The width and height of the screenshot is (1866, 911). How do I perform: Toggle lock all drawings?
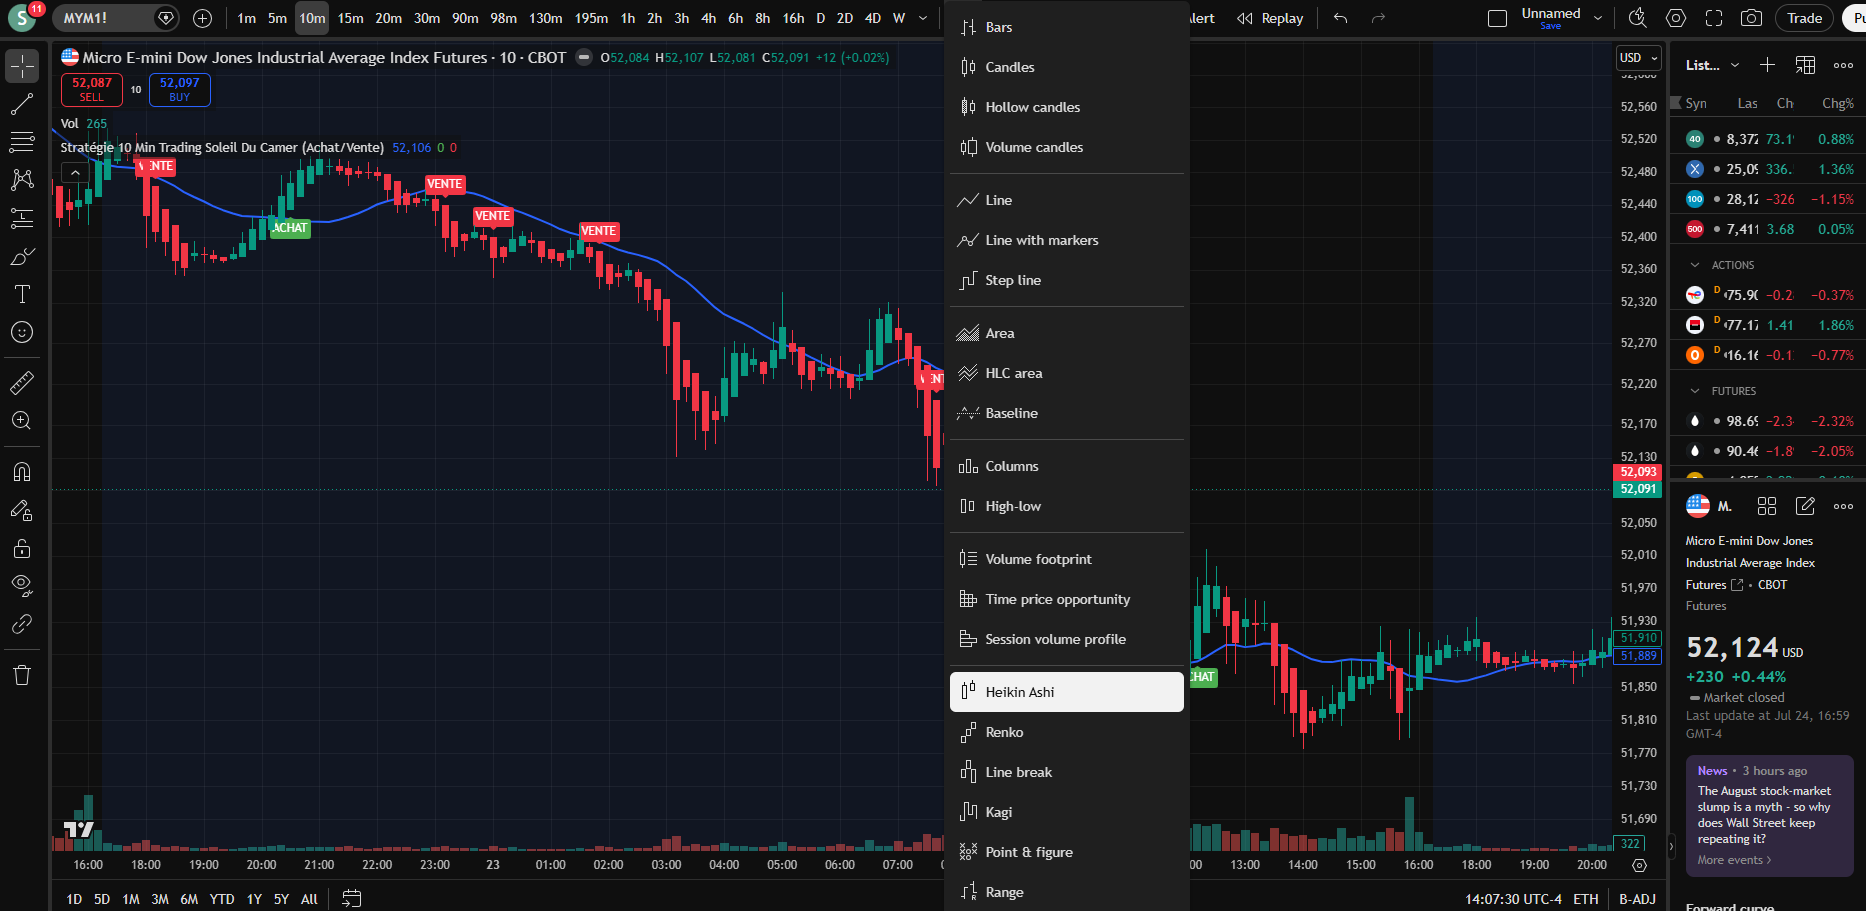pos(22,548)
